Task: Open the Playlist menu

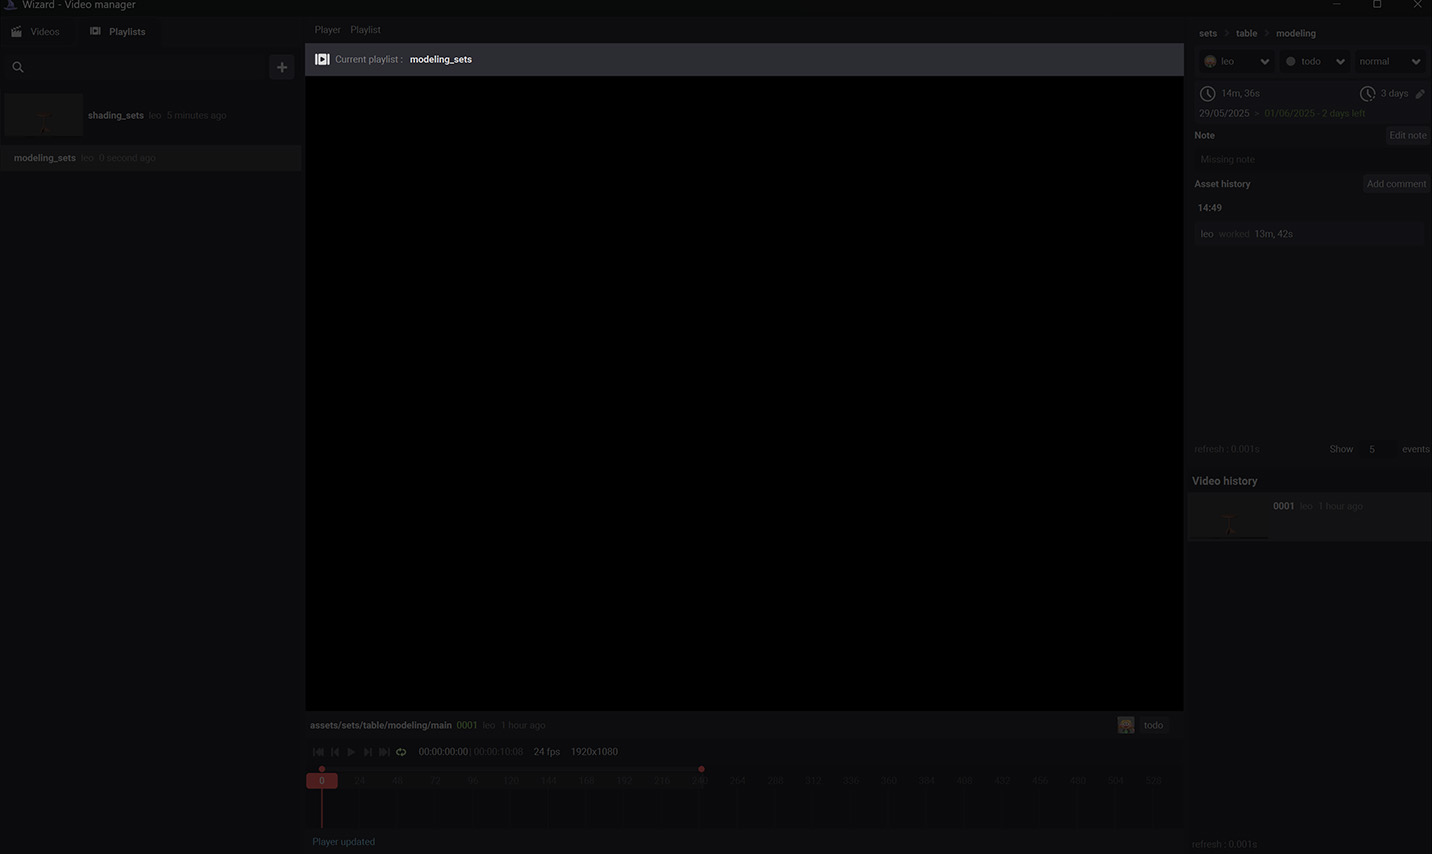Action: coord(365,30)
